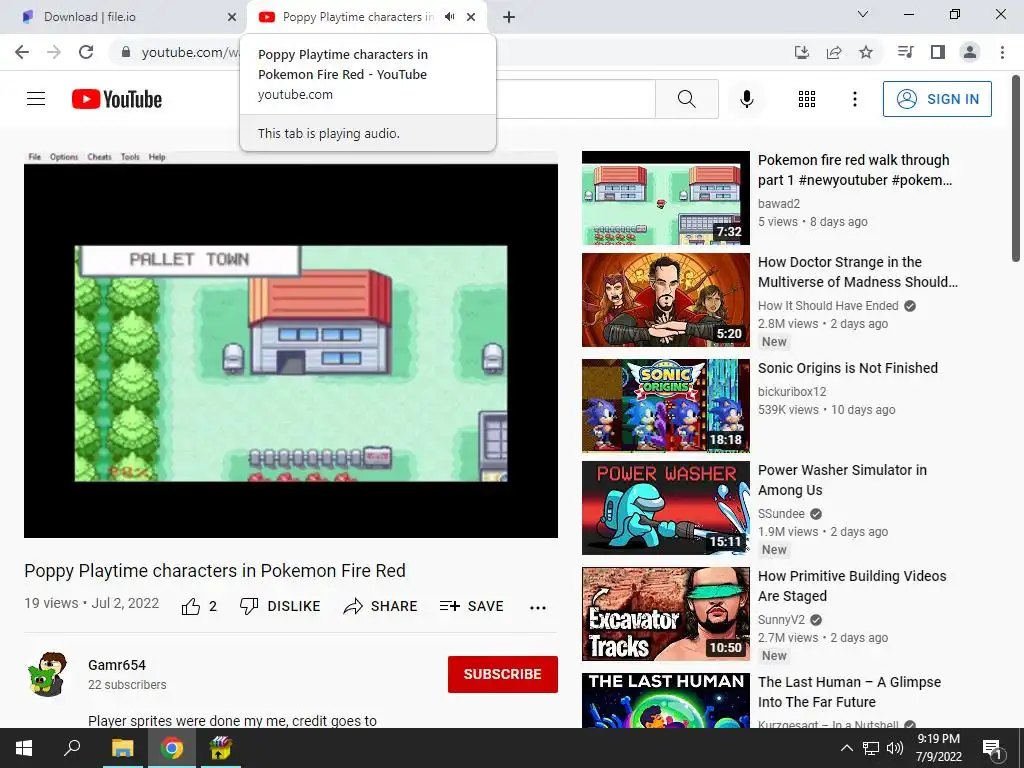Click the SIGN IN button
Image resolution: width=1024 pixels, height=768 pixels.
(x=937, y=99)
